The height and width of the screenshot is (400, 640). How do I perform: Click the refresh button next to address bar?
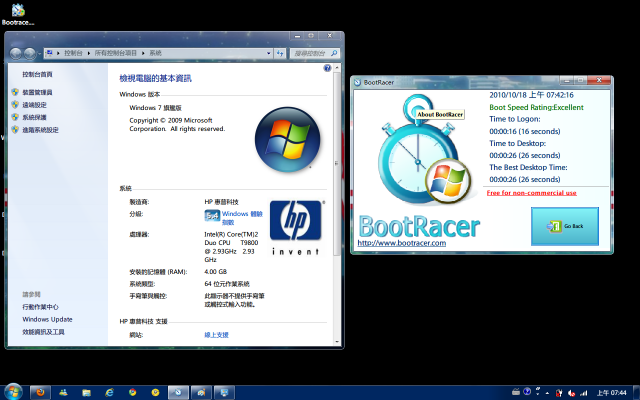point(280,53)
